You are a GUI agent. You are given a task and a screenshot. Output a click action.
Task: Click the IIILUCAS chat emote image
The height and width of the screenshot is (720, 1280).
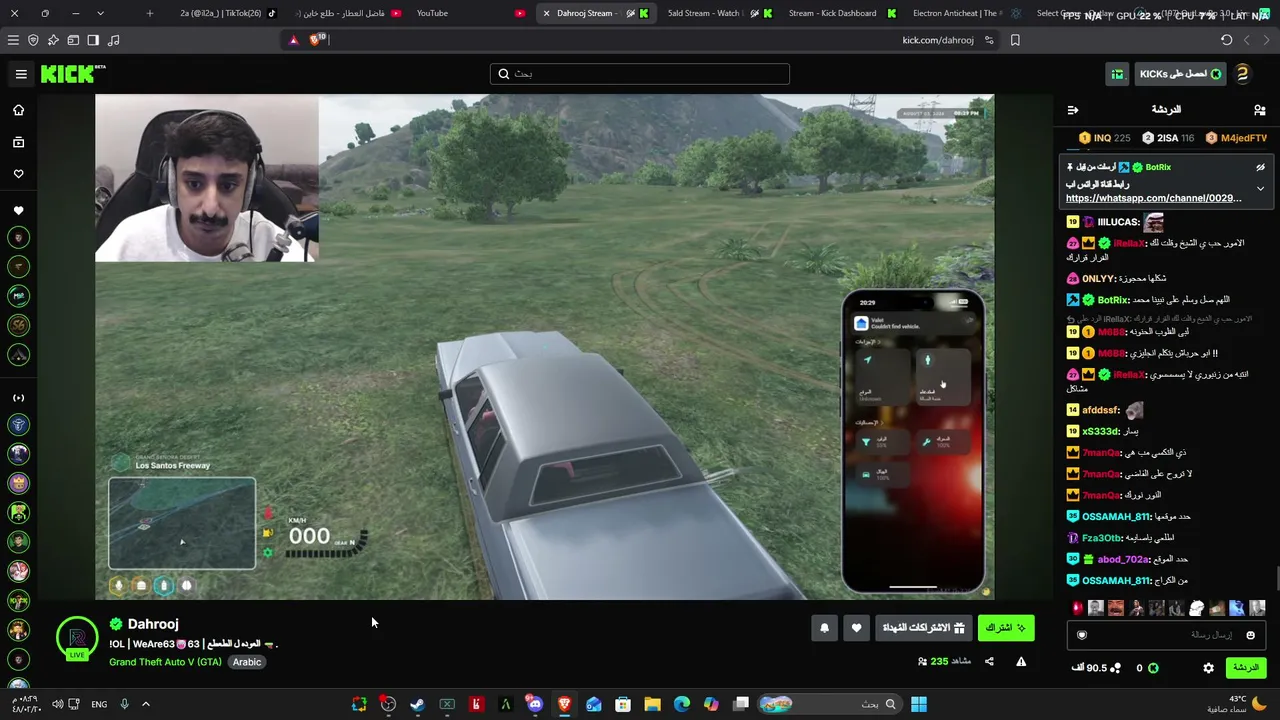click(1154, 222)
